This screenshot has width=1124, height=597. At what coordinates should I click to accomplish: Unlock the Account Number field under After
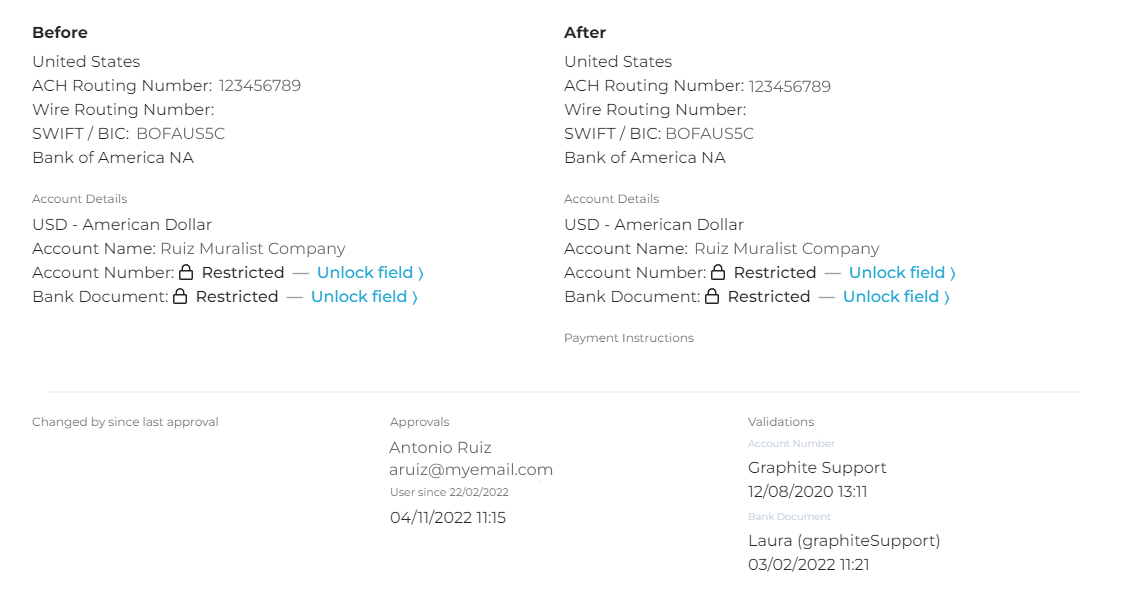902,272
